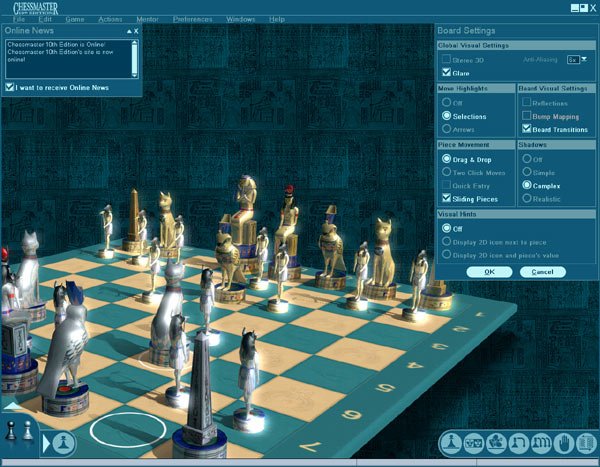Open the Preferences menu
The width and height of the screenshot is (600, 467).
[192, 19]
